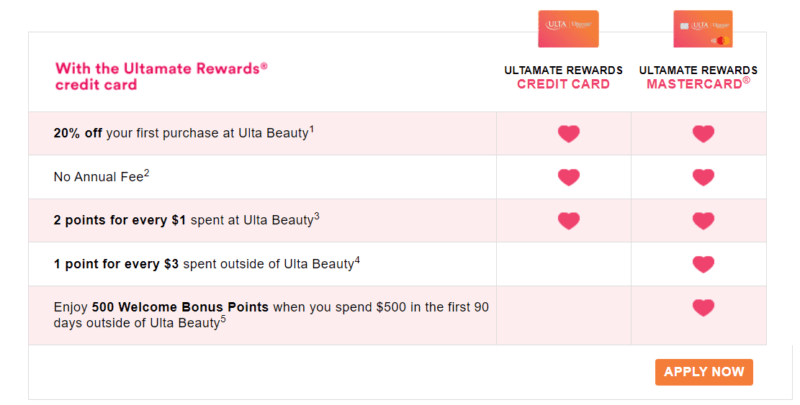The image size is (800, 405).
Task: Click footnote 5 in the Welcome Bonus row
Action: (x=223, y=319)
